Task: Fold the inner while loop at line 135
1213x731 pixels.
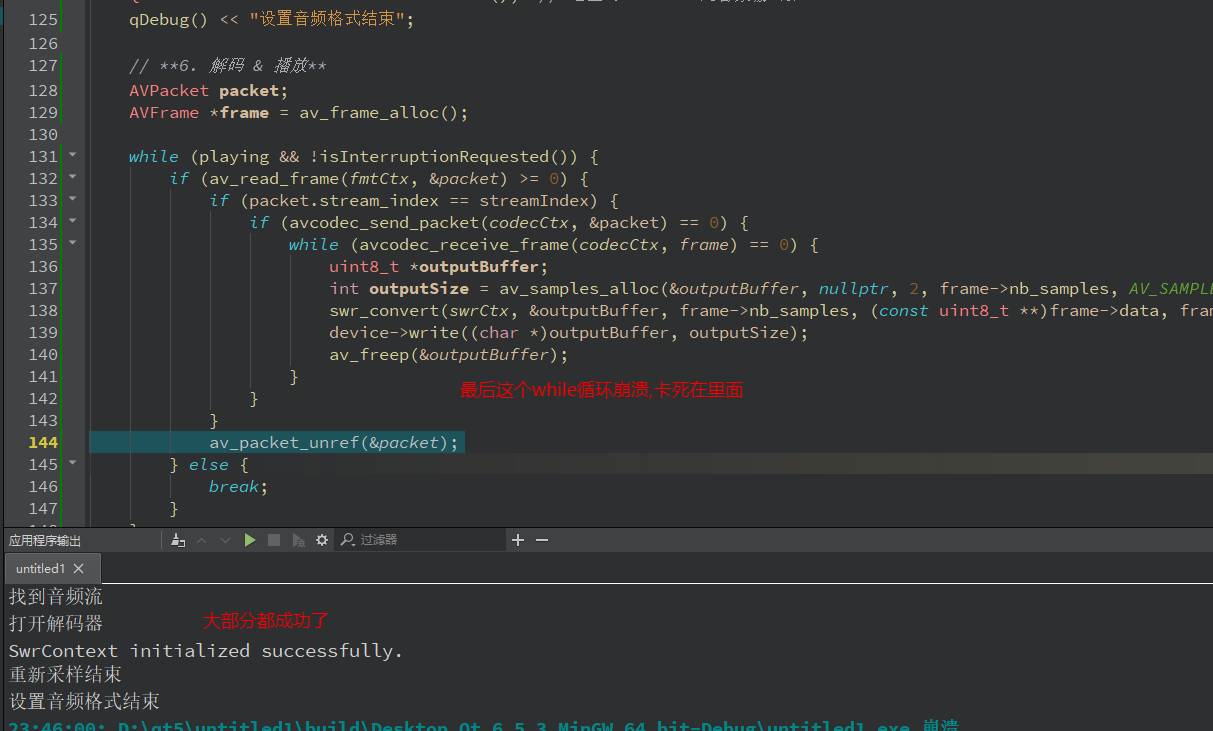Action: point(72,244)
